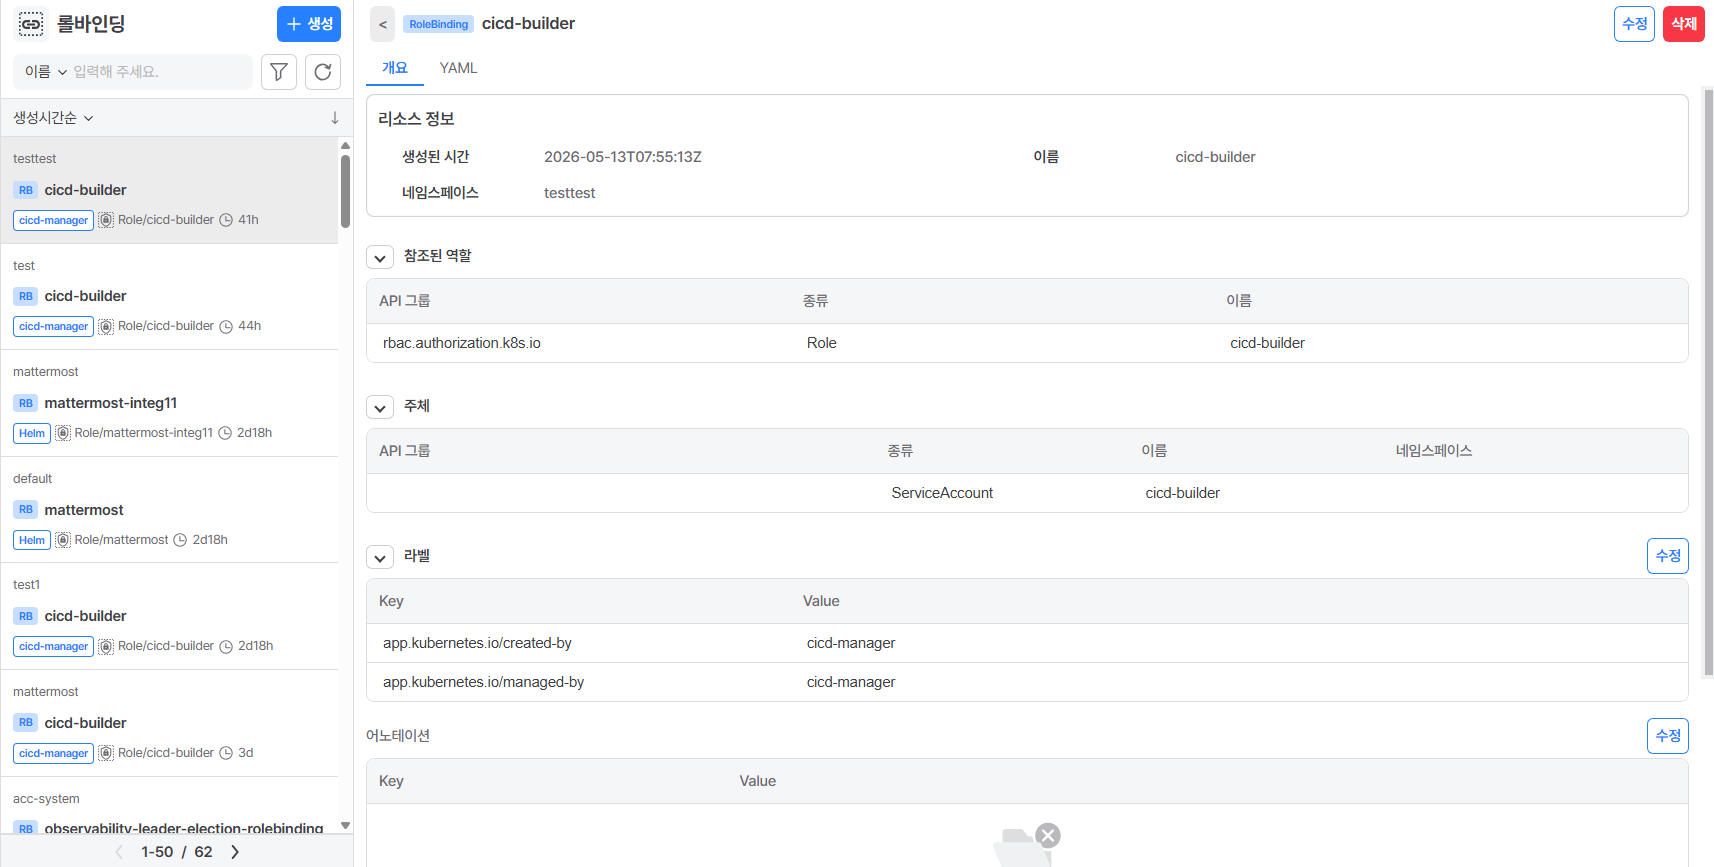
Task: Open the 이름 search-field dropdown
Action: 46,72
